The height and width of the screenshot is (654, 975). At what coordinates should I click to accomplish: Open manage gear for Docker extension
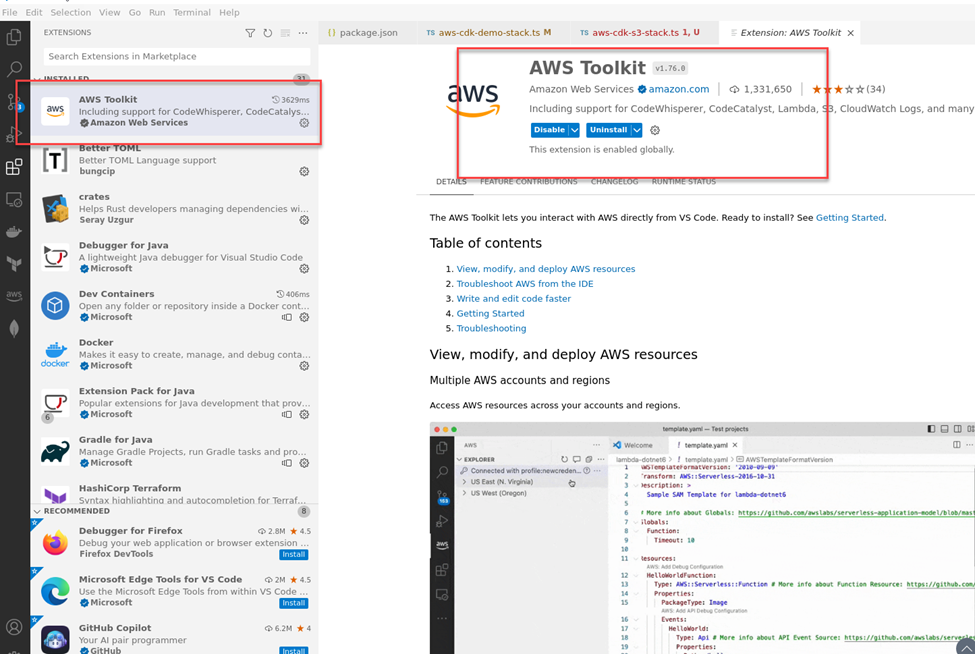click(x=304, y=366)
